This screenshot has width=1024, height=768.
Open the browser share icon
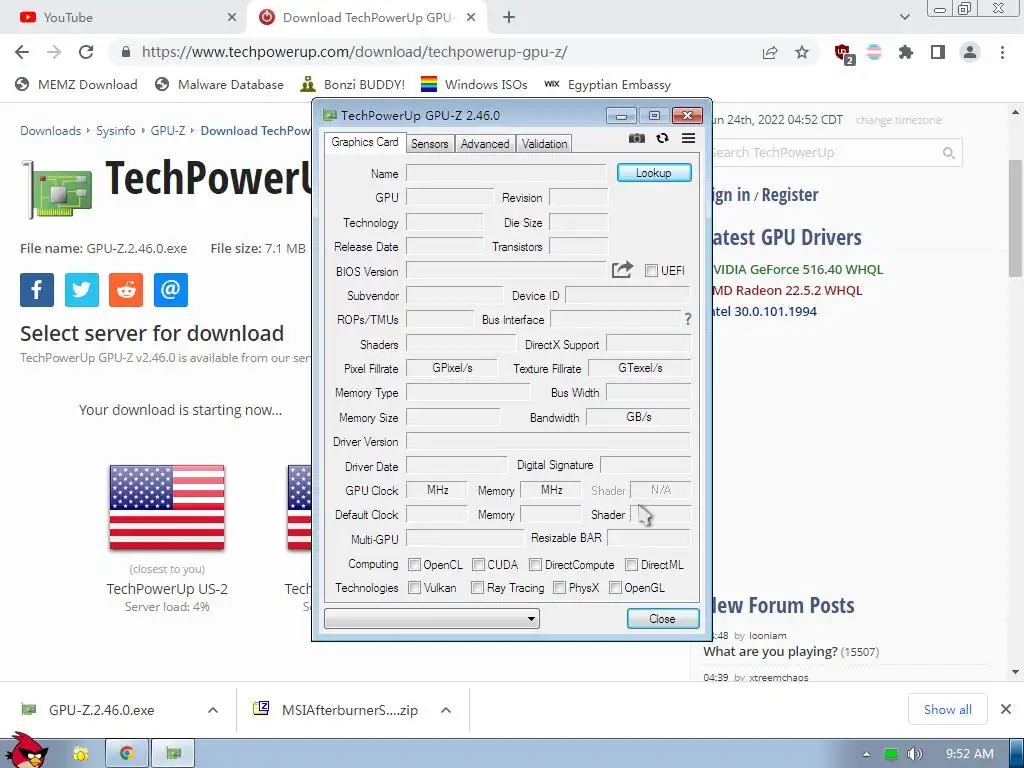click(x=770, y=52)
